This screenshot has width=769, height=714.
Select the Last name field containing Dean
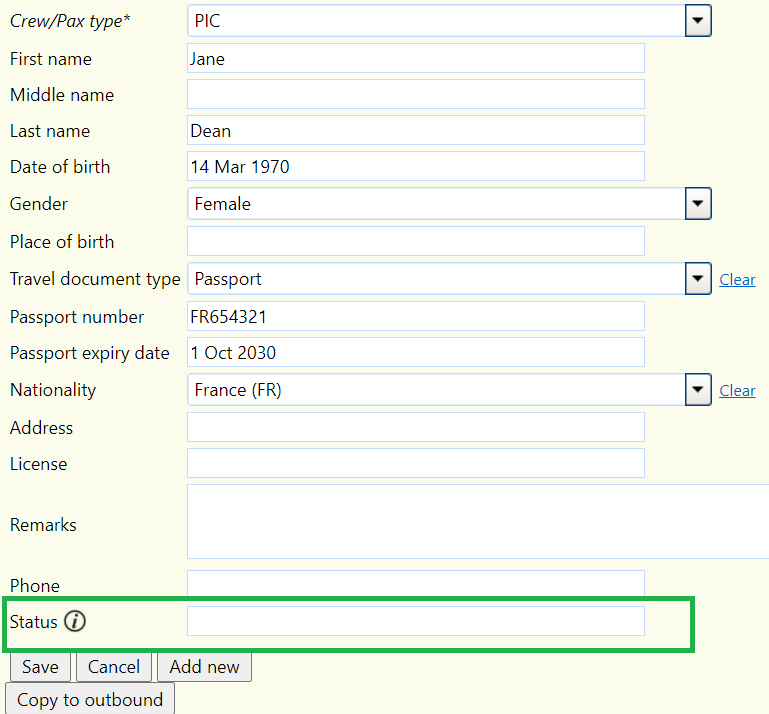tap(416, 130)
